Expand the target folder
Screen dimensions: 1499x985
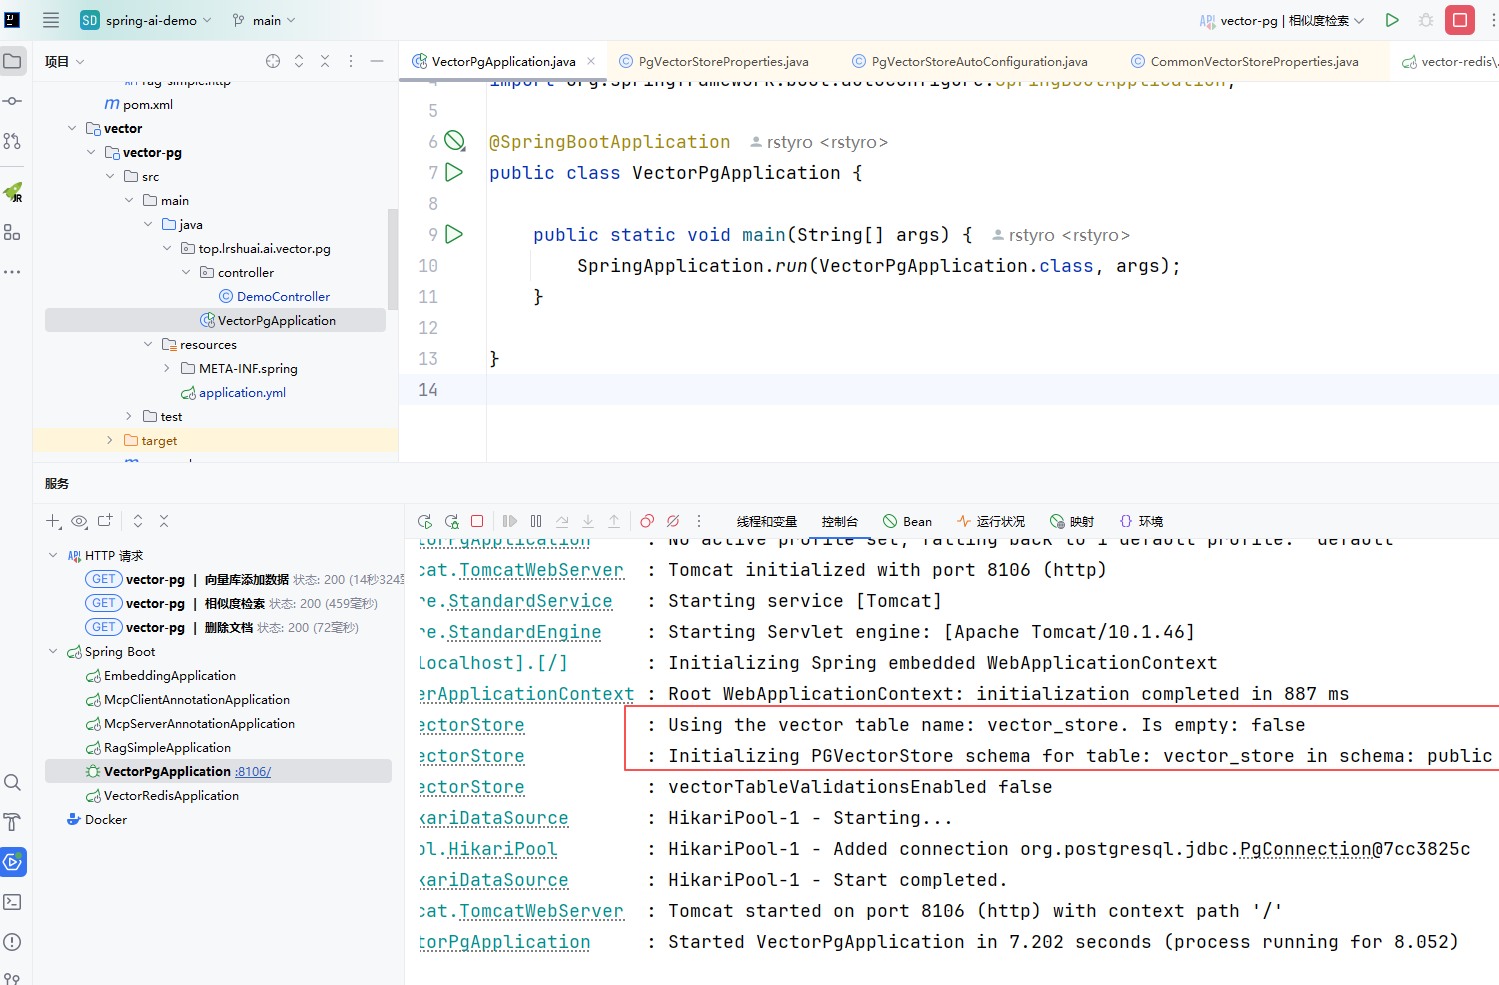pos(110,440)
